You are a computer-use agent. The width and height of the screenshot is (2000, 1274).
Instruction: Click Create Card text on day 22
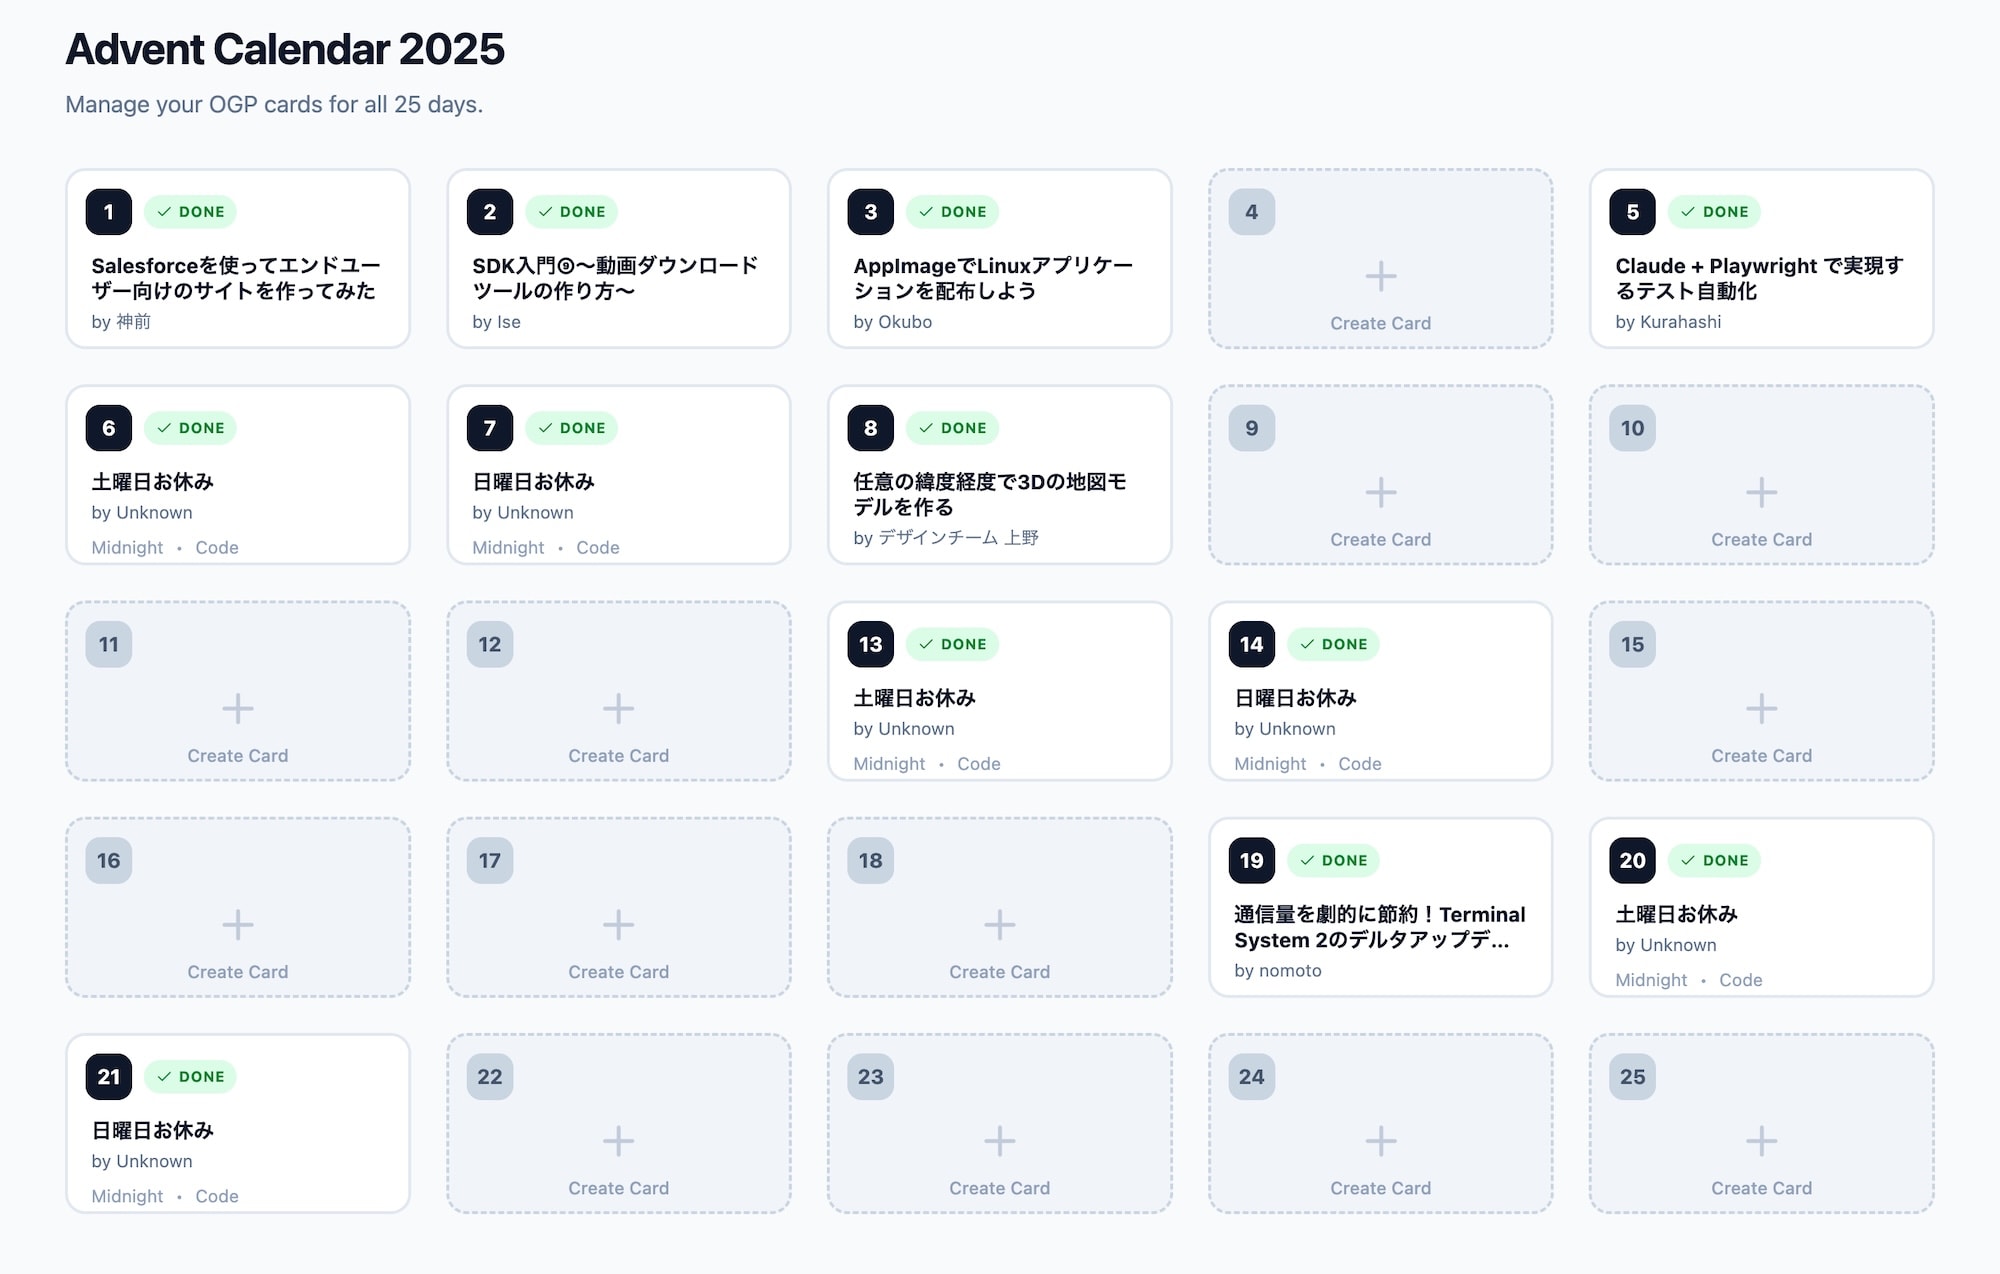[618, 1188]
